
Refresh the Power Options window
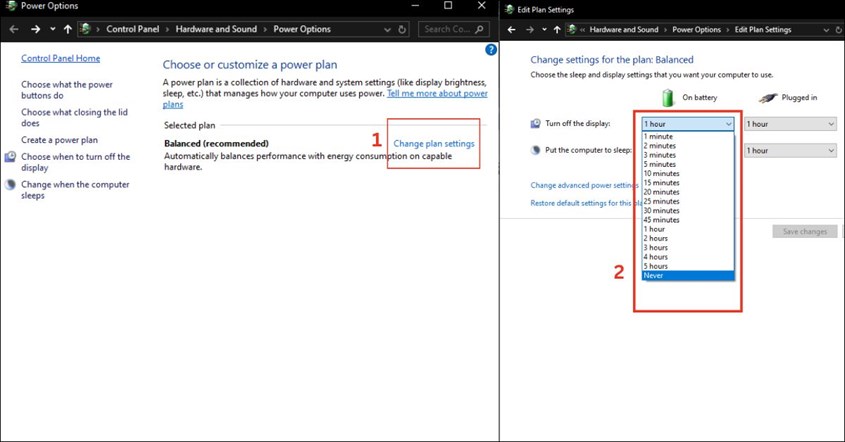pos(402,30)
